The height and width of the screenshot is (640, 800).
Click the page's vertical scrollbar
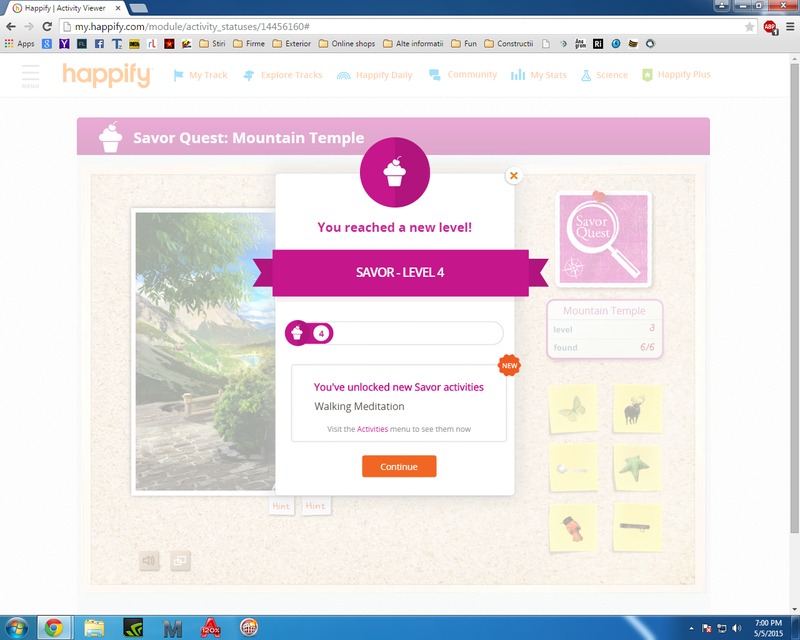click(794, 300)
